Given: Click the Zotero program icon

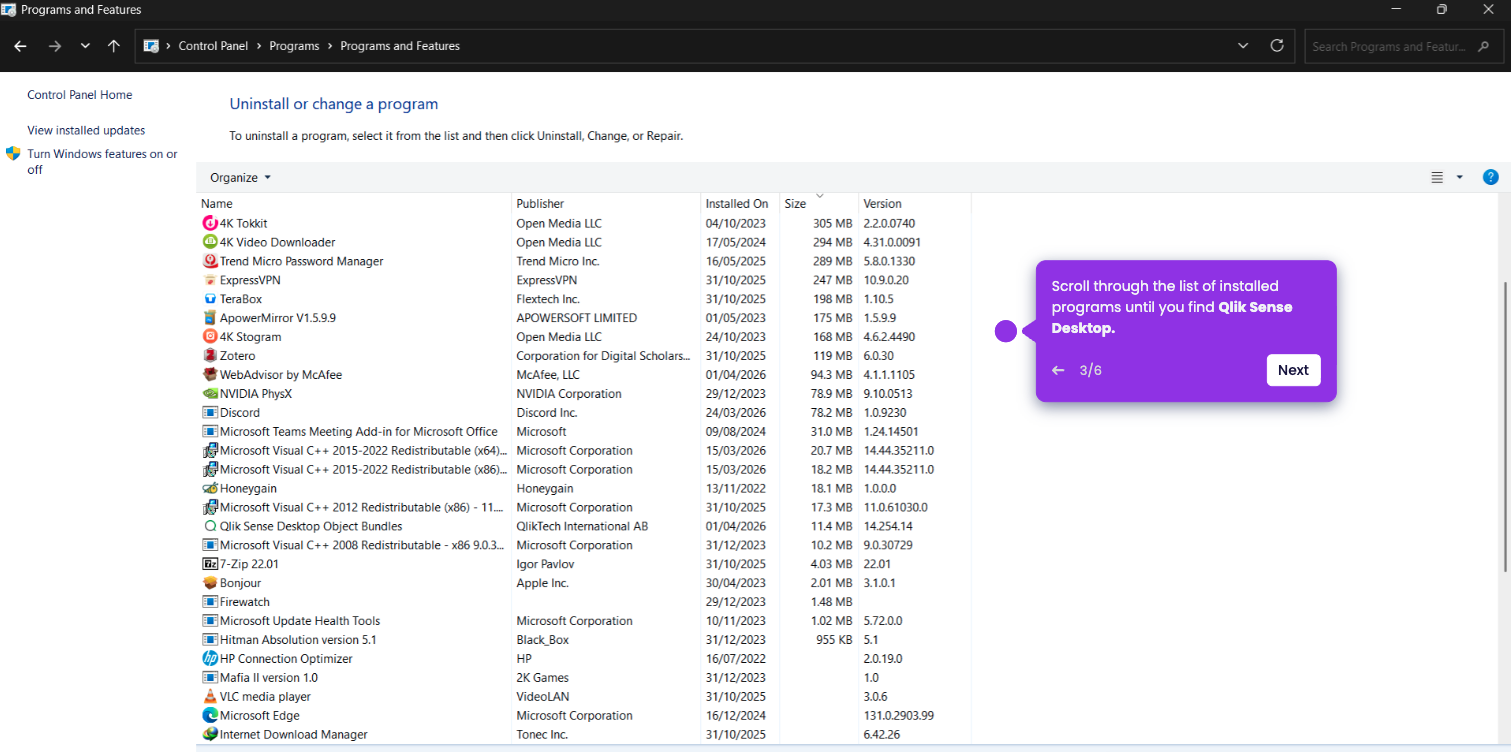Looking at the screenshot, I should [x=210, y=356].
